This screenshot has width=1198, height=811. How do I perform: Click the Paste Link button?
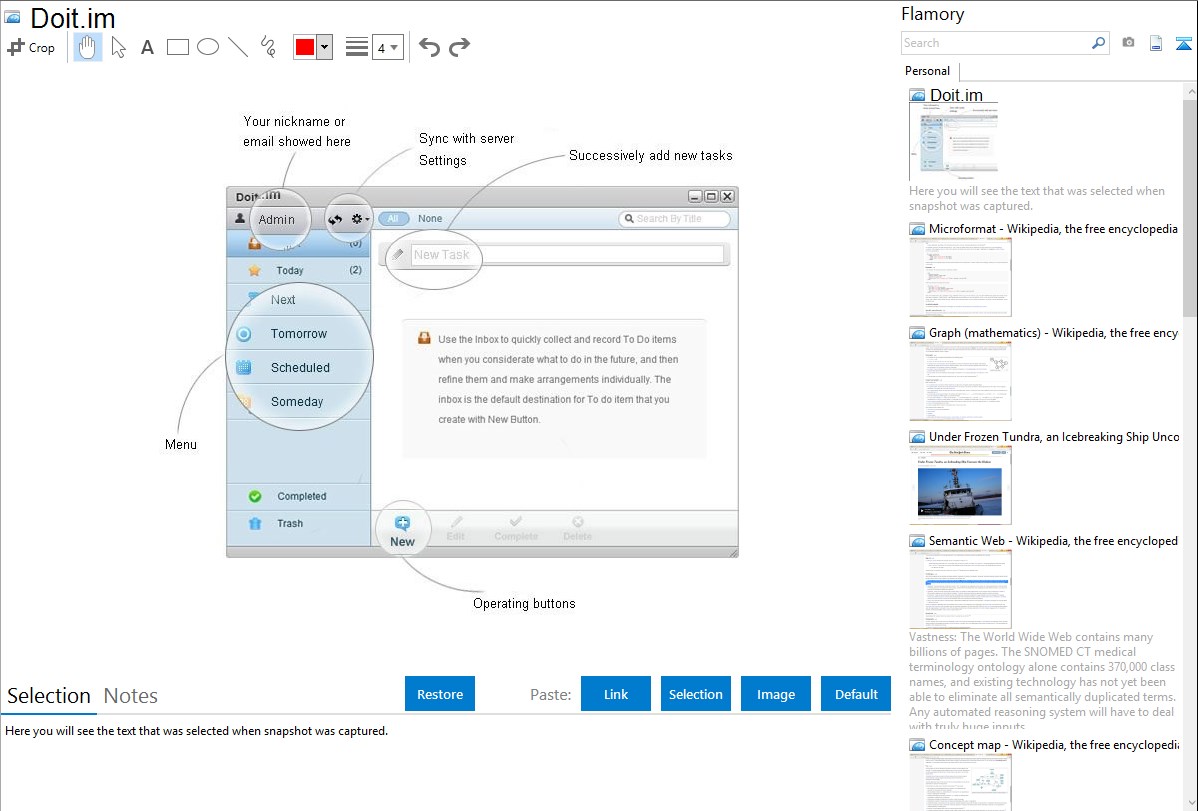click(x=616, y=694)
